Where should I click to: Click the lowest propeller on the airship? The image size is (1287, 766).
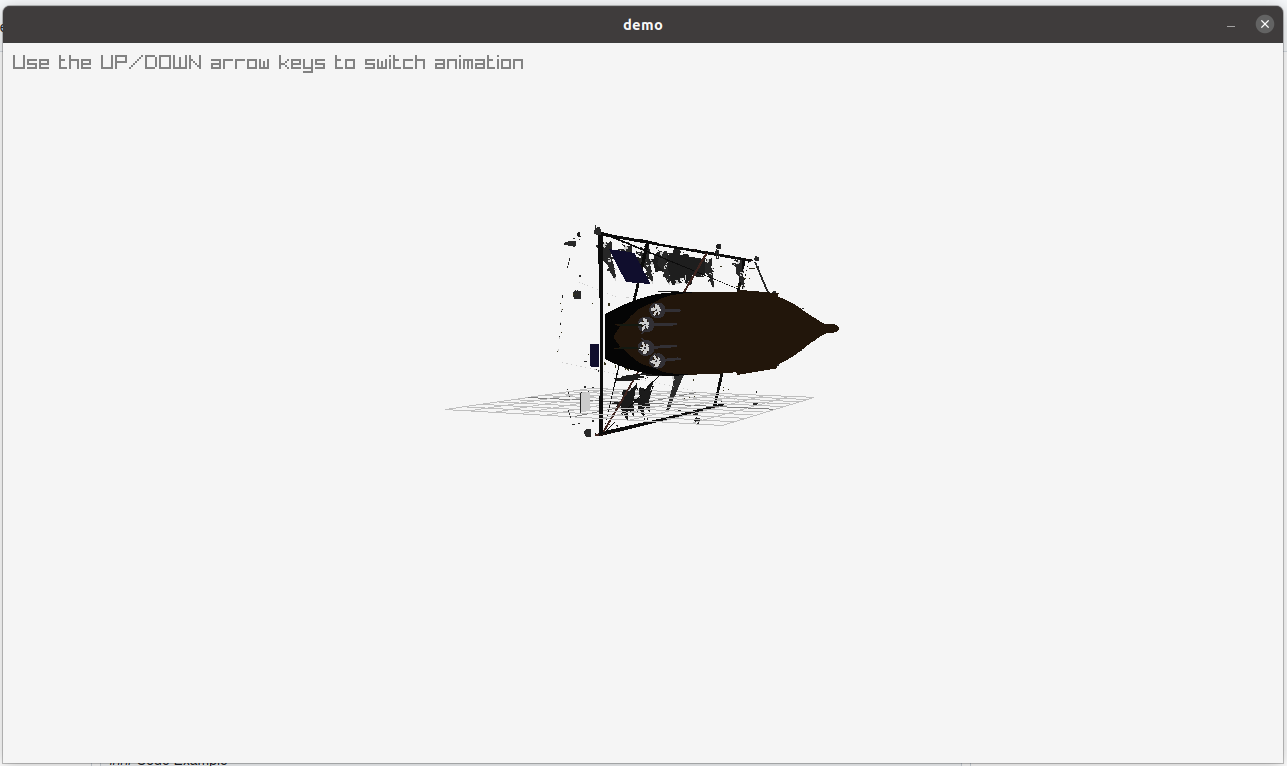656,360
